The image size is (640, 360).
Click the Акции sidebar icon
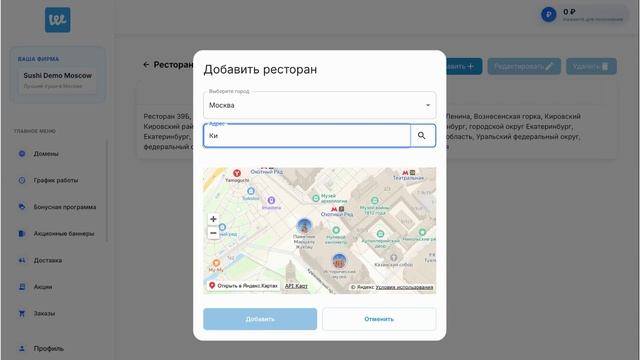coord(22,287)
